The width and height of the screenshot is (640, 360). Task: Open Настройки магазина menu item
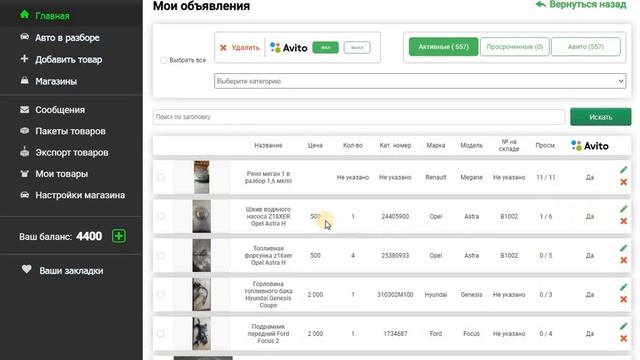tap(80, 195)
